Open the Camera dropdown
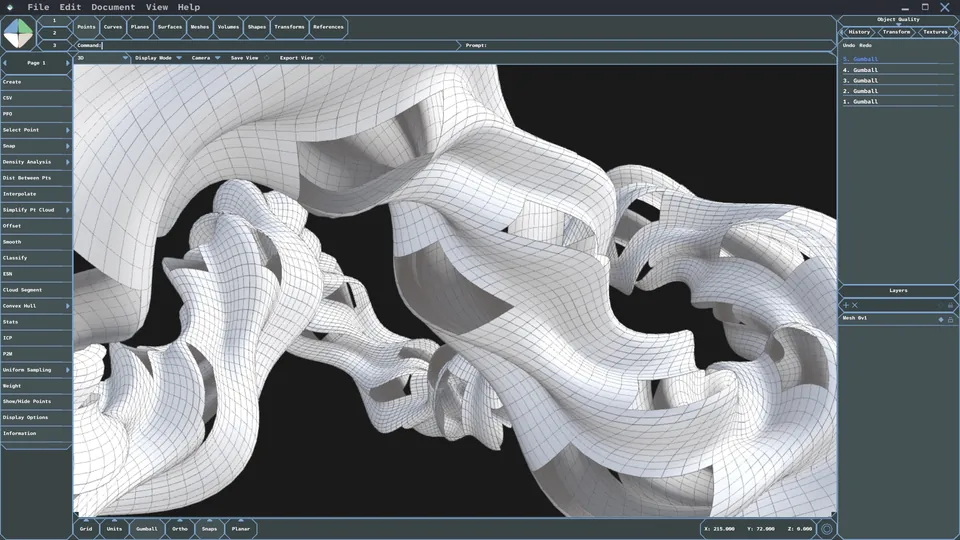 pyautogui.click(x=206, y=58)
